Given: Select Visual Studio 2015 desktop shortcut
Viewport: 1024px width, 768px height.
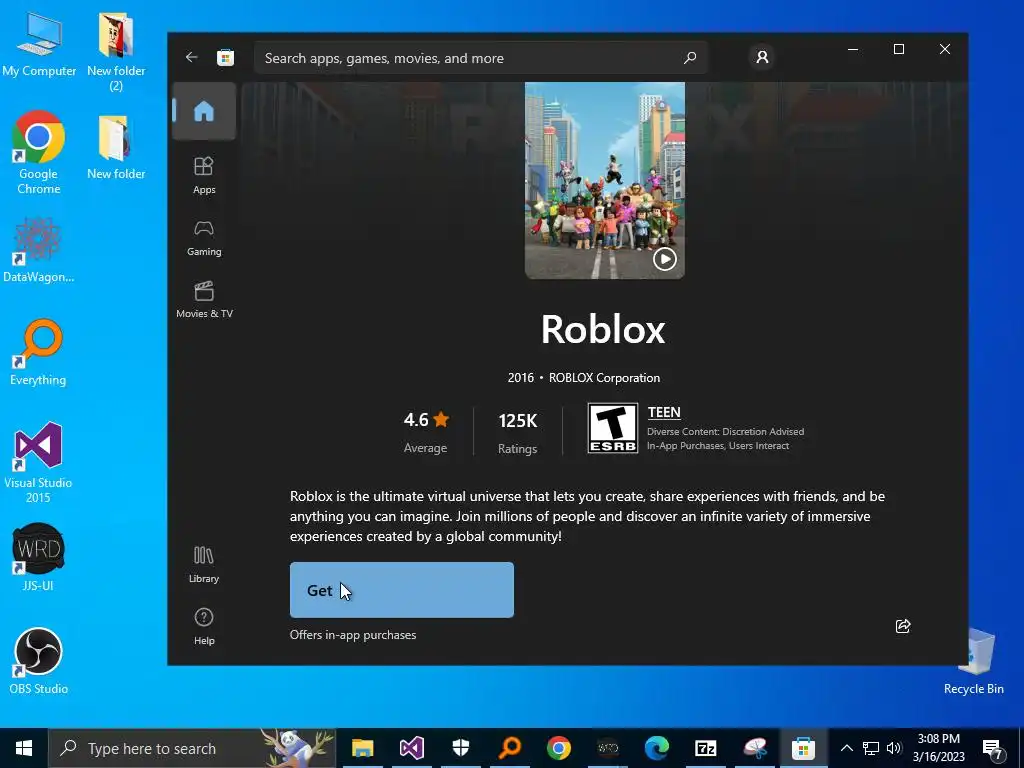Looking at the screenshot, I should tap(38, 462).
